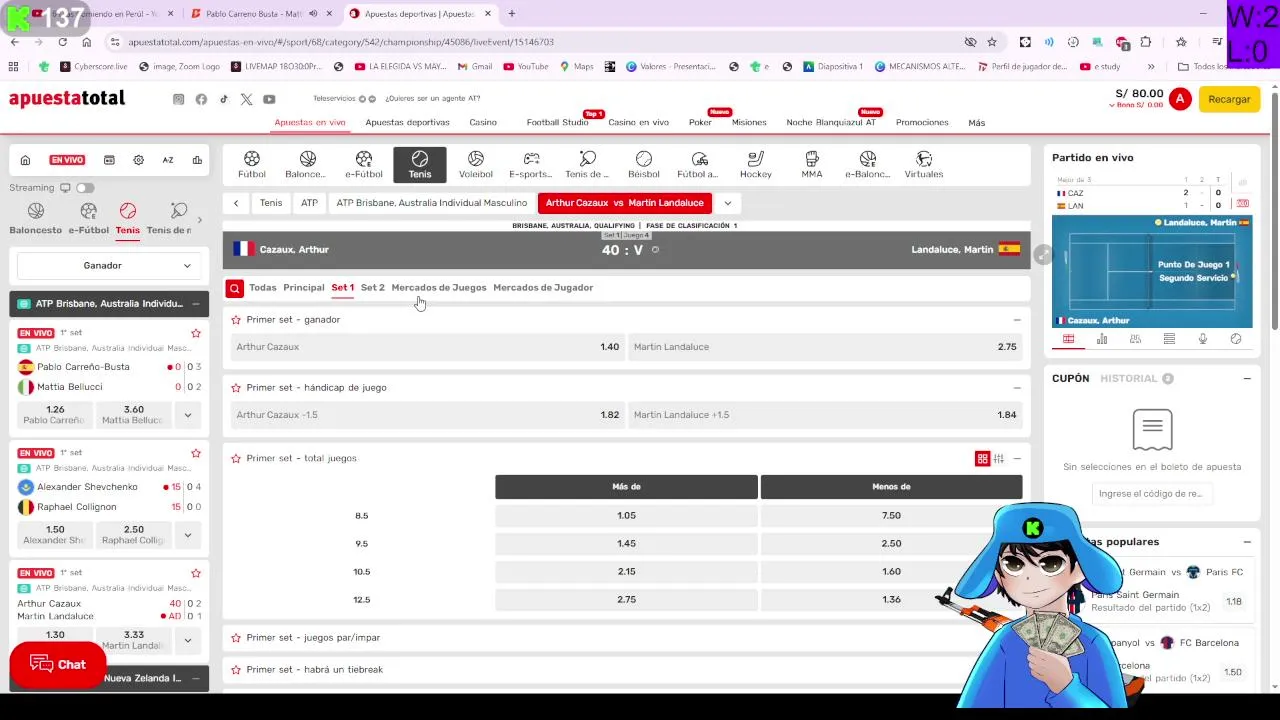
Task: Select Más de 9.5 odds 1.45
Action: point(626,543)
